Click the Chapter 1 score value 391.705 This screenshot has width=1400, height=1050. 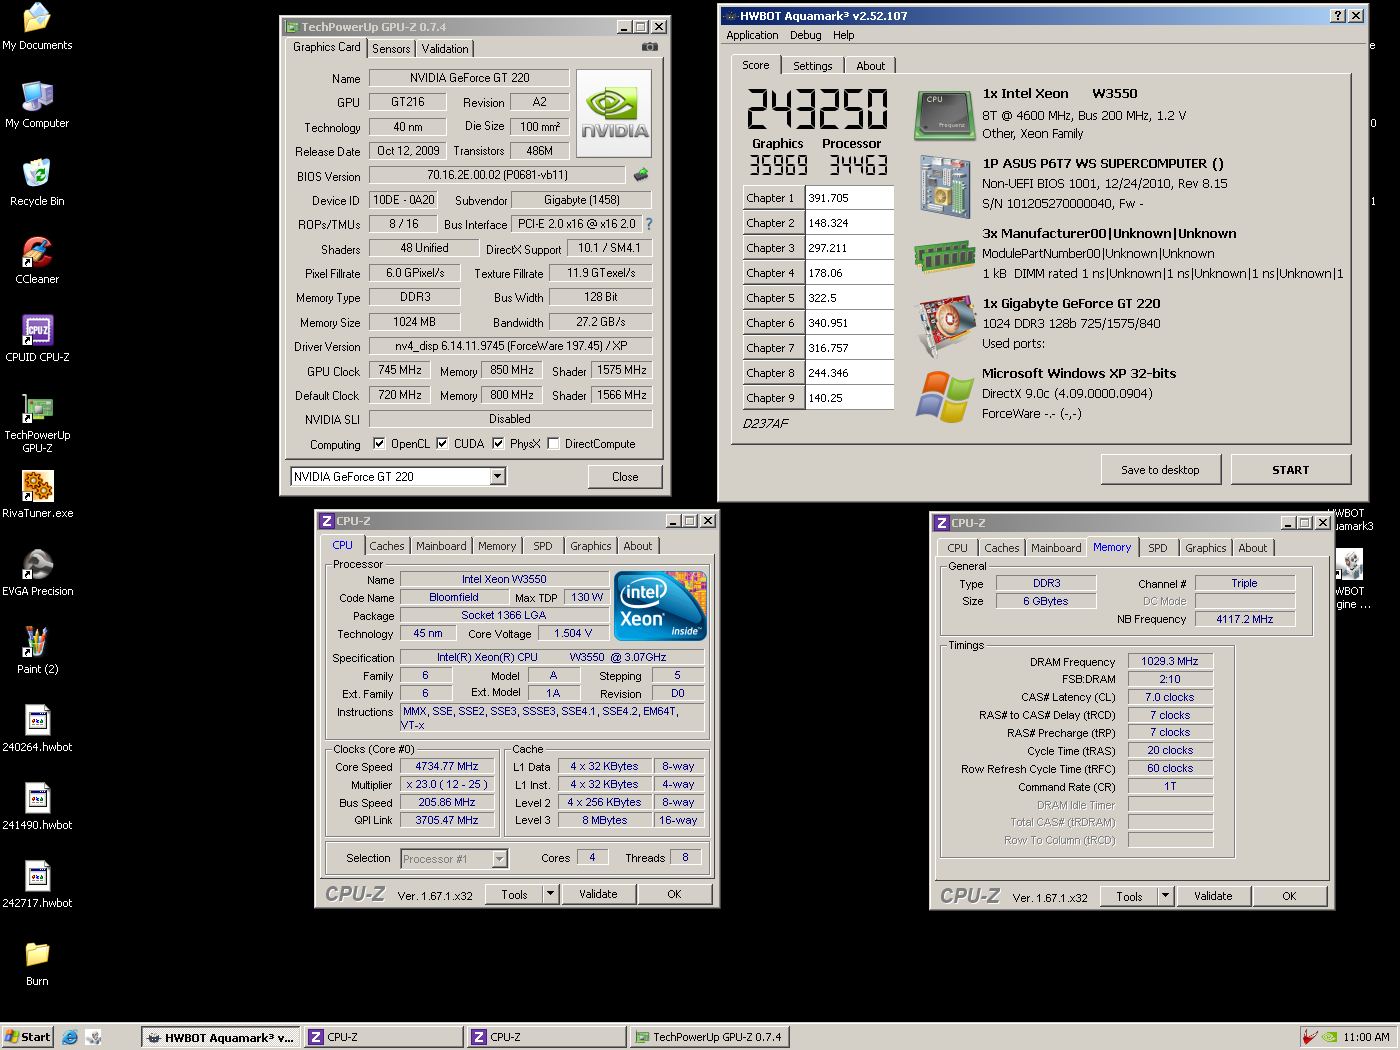849,198
